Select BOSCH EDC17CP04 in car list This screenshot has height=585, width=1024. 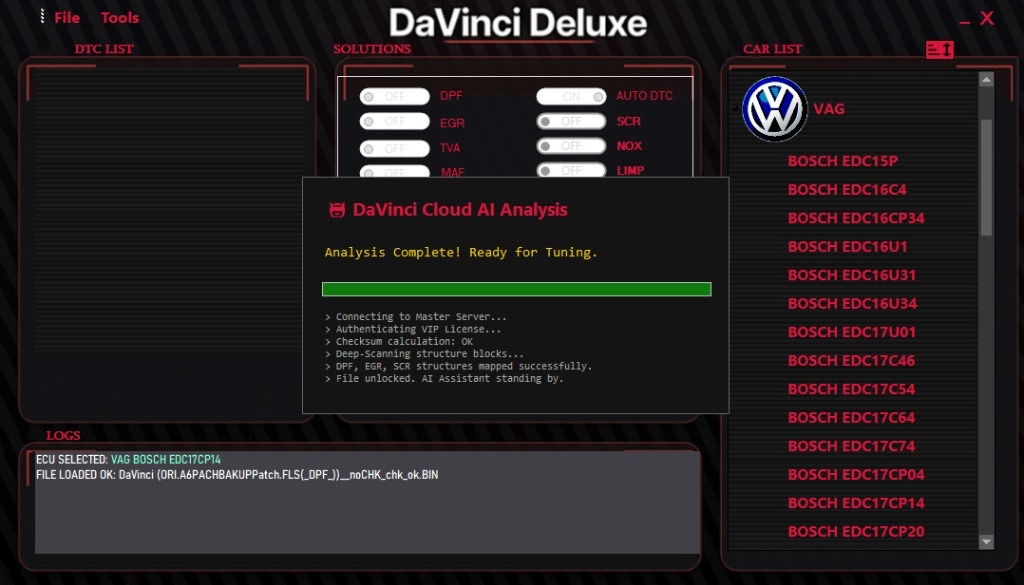click(x=856, y=475)
